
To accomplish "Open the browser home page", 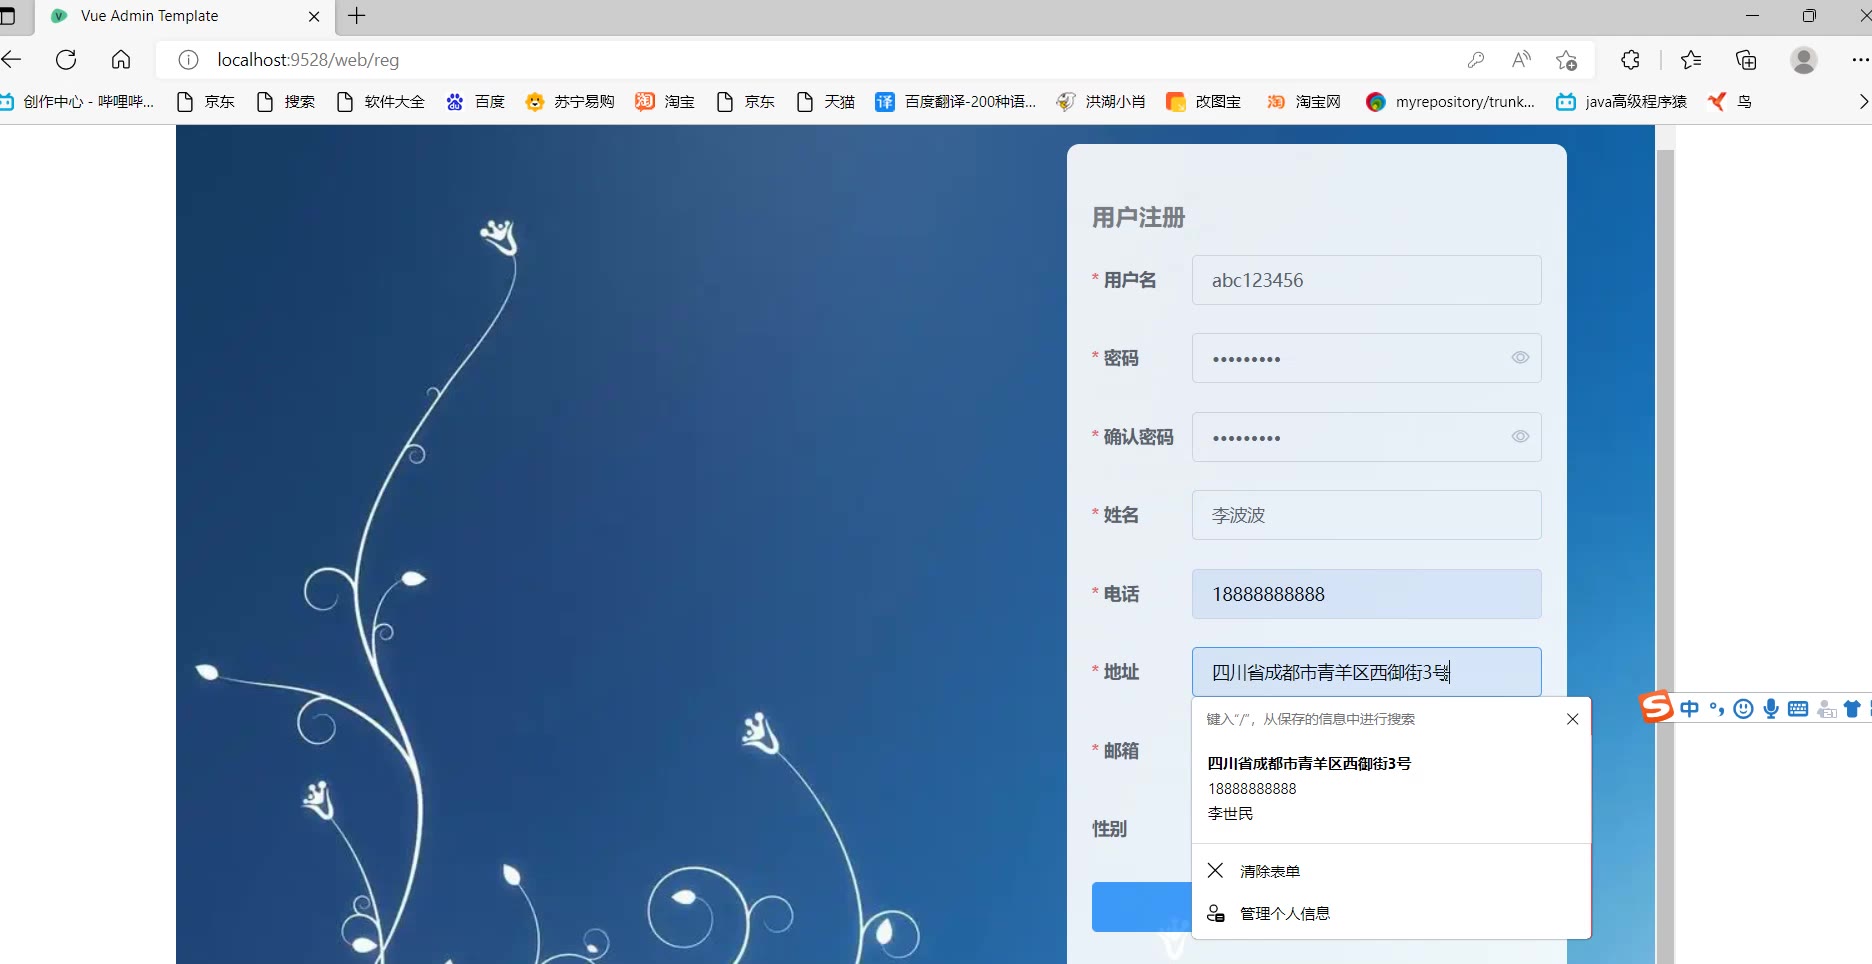I will click(121, 60).
